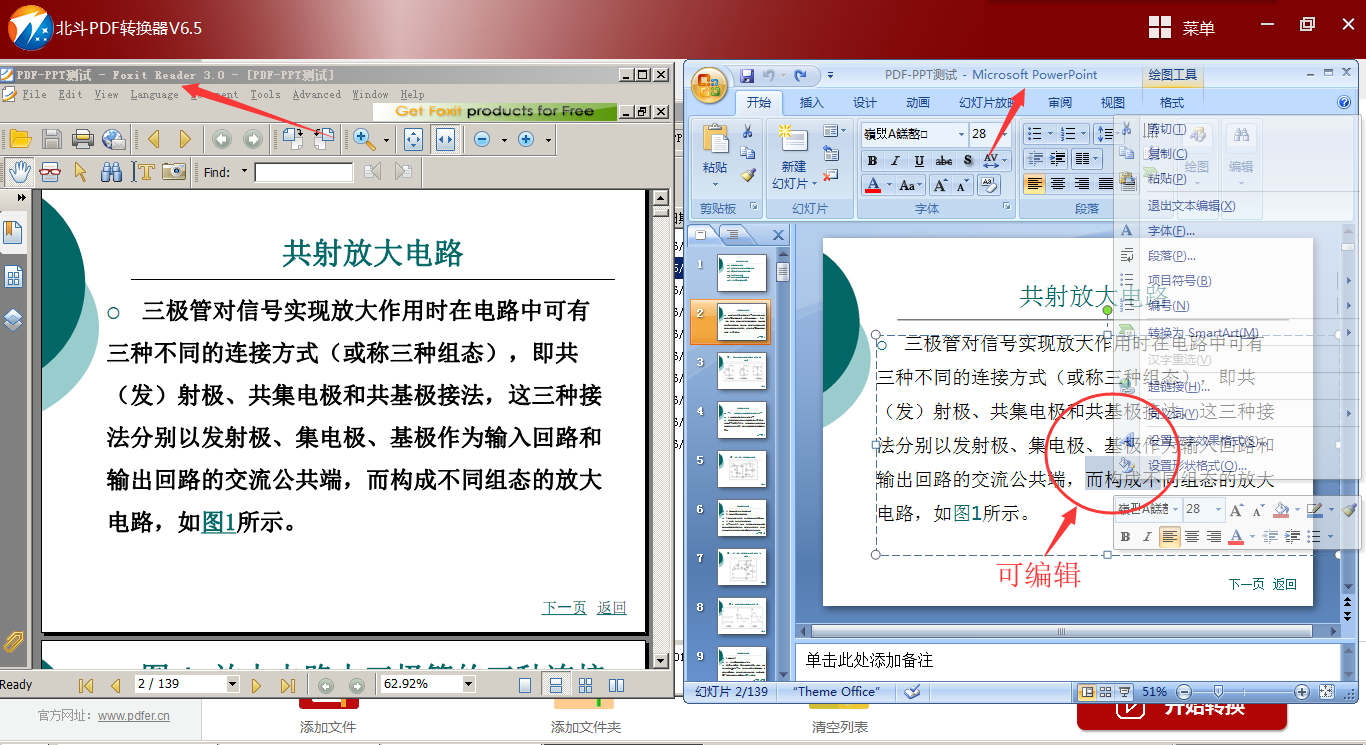1366x745 pixels.
Task: Click the blue plus zoom in button in Foxit
Action: [x=526, y=139]
